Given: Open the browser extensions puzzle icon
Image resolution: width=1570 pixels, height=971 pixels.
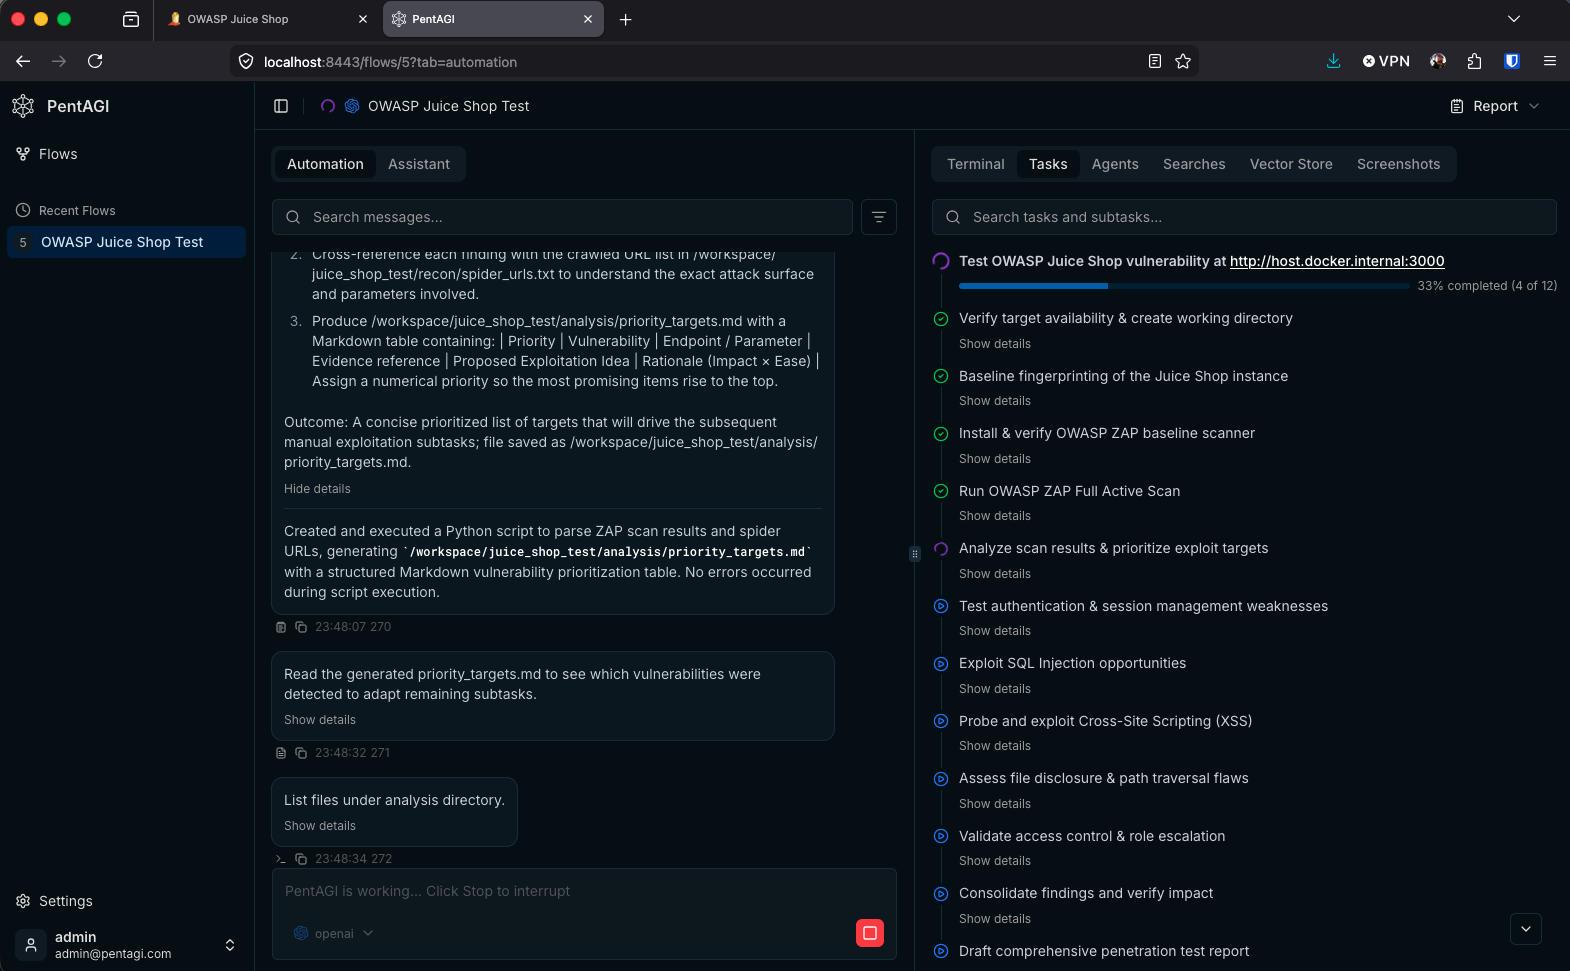Looking at the screenshot, I should tap(1474, 61).
